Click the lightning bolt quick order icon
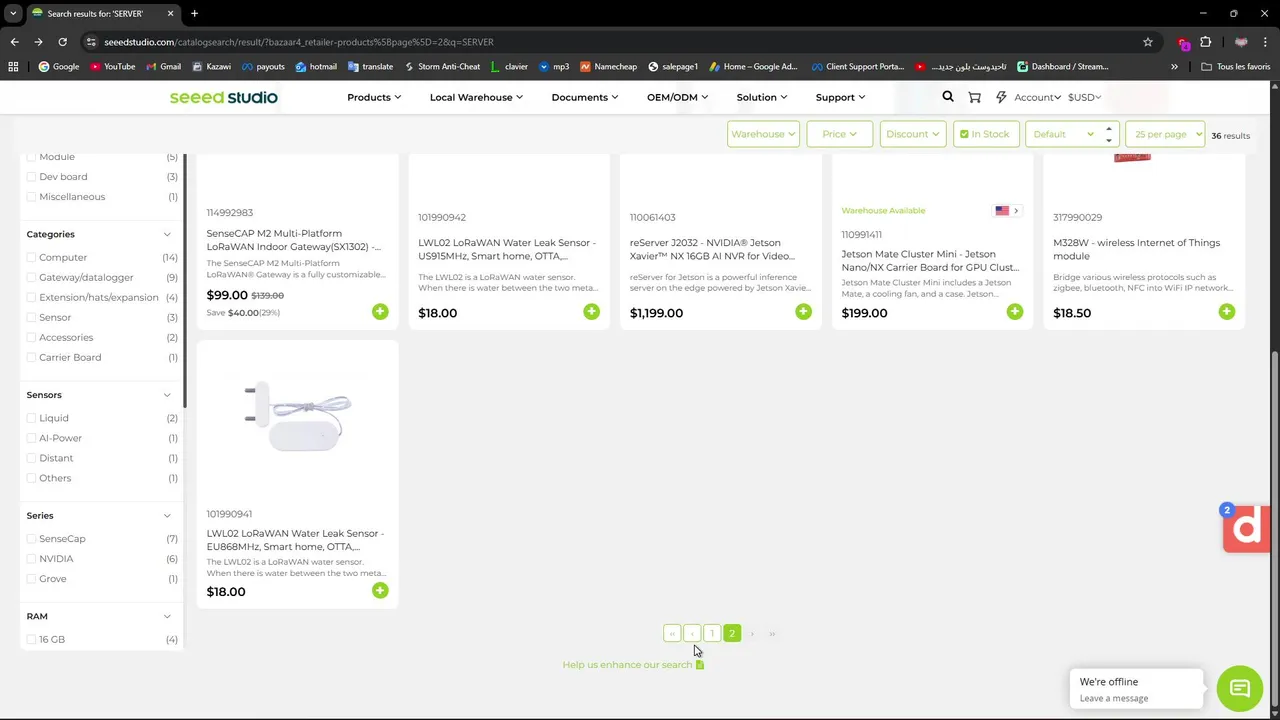This screenshot has height=720, width=1280. (x=1001, y=97)
